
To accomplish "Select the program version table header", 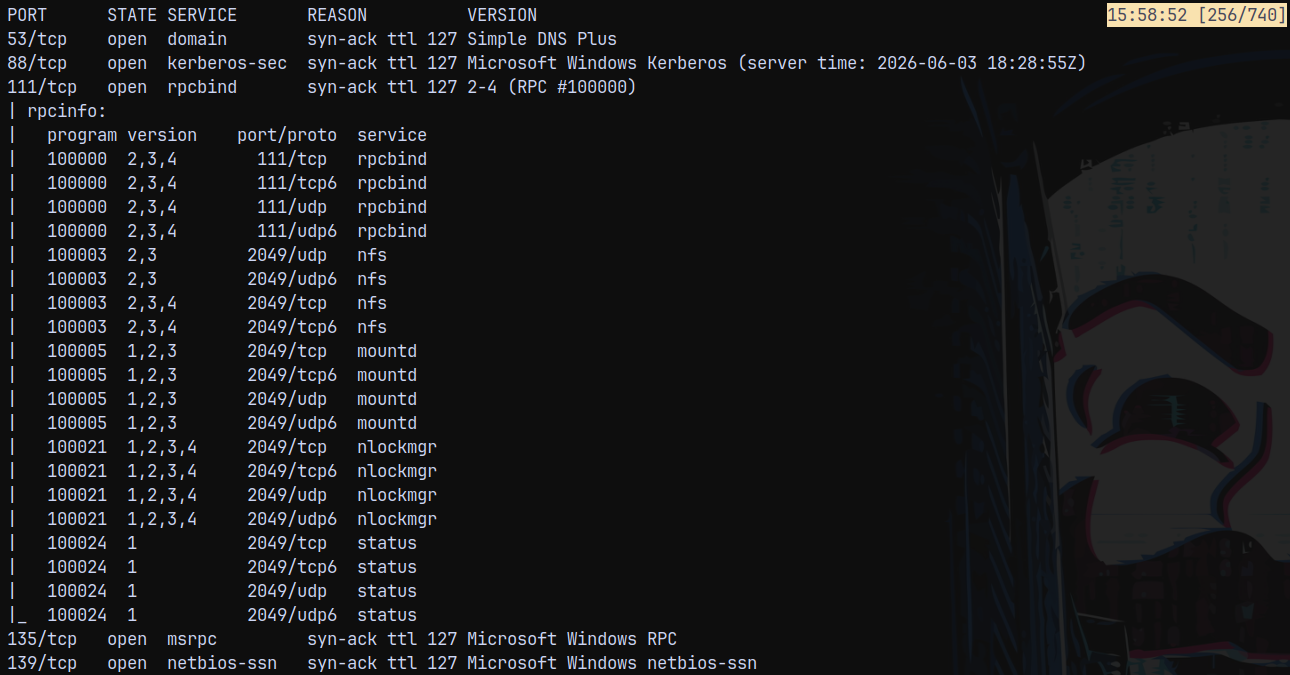I will click(122, 135).
